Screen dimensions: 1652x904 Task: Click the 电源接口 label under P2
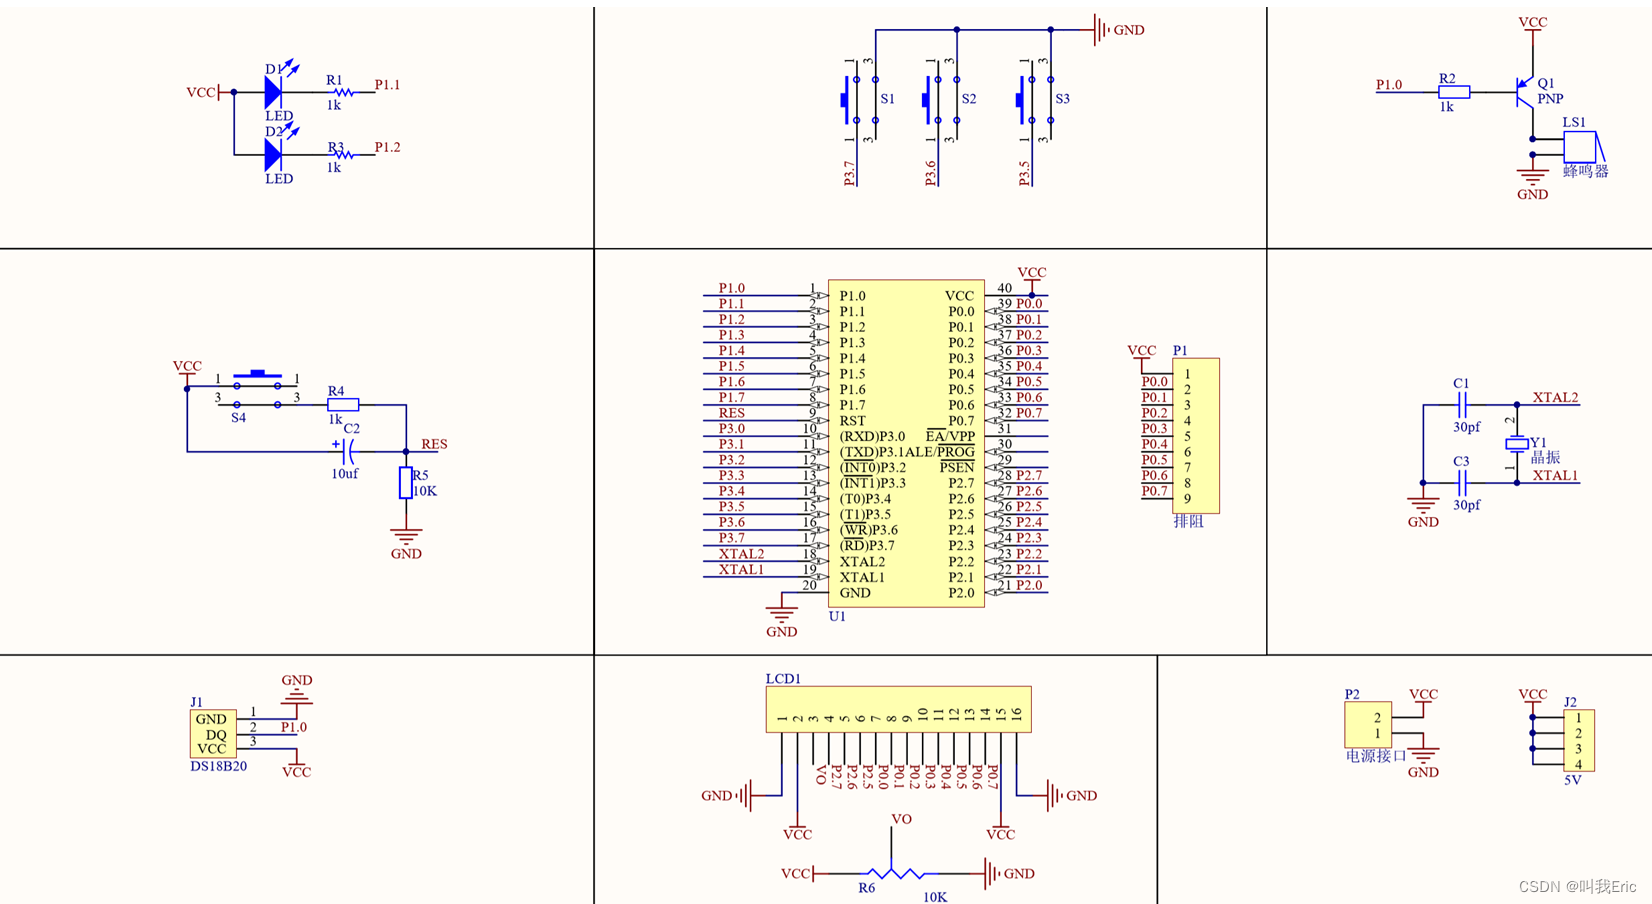pos(1375,756)
